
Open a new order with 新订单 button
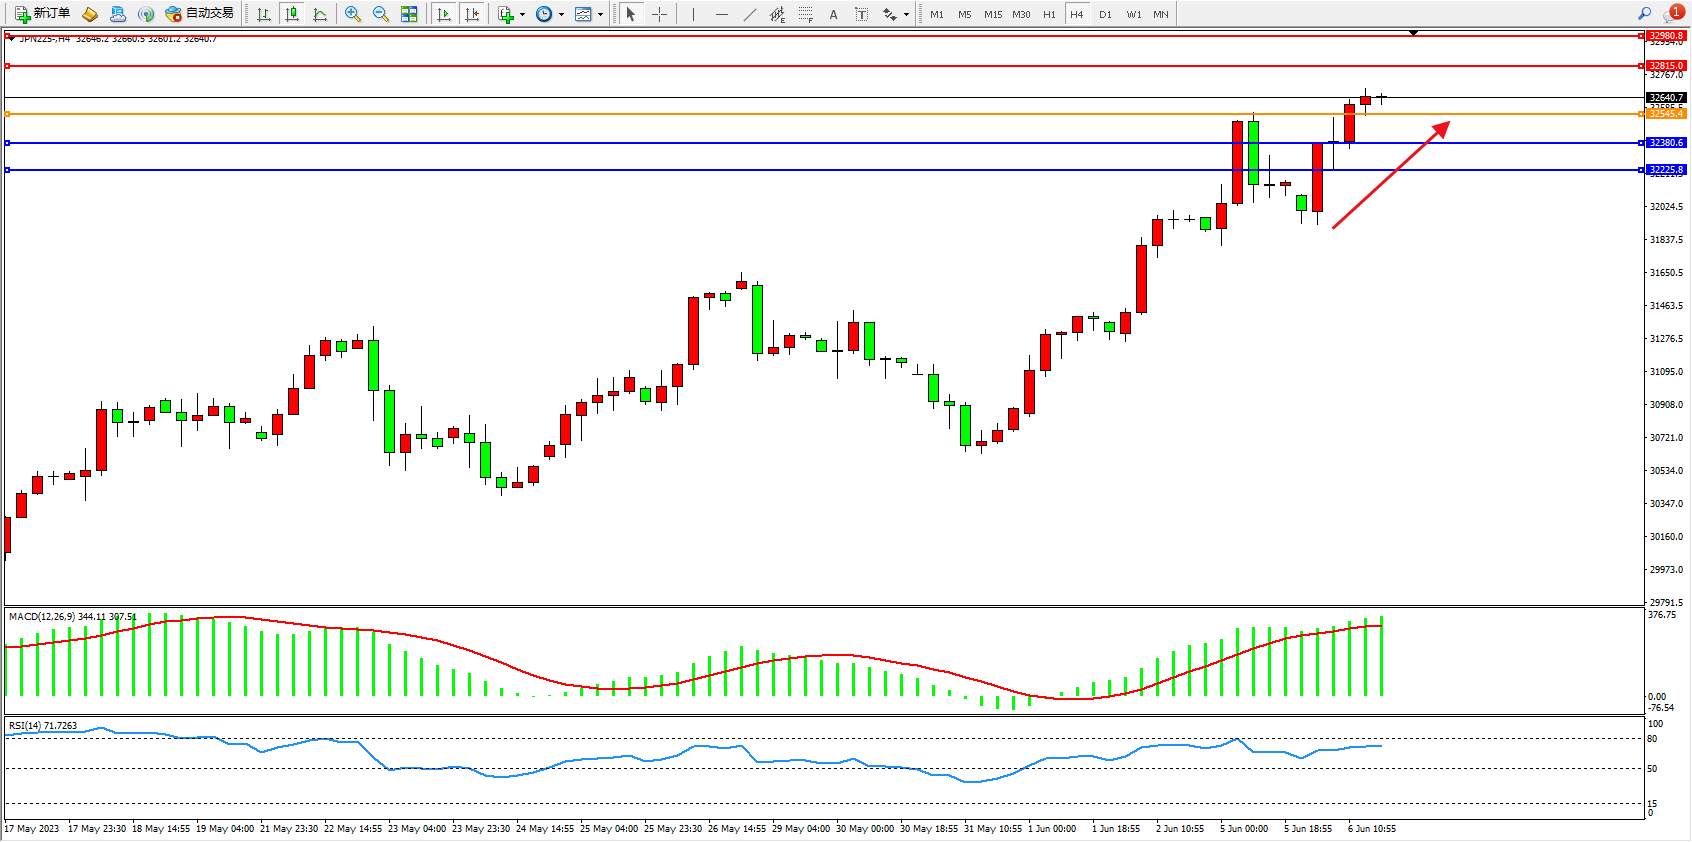[x=42, y=14]
